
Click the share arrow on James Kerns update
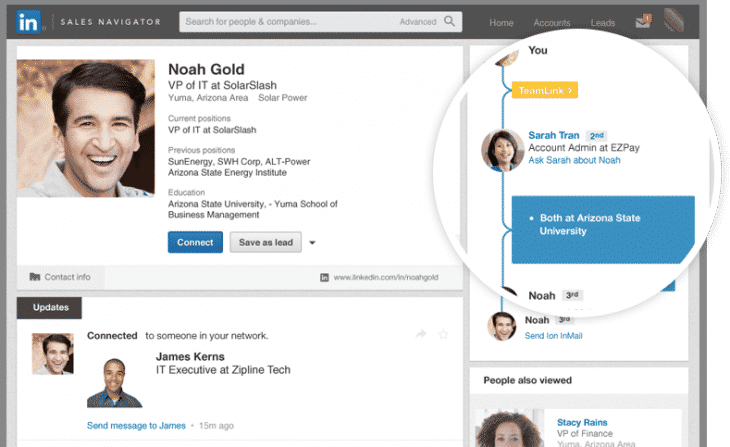(x=421, y=334)
